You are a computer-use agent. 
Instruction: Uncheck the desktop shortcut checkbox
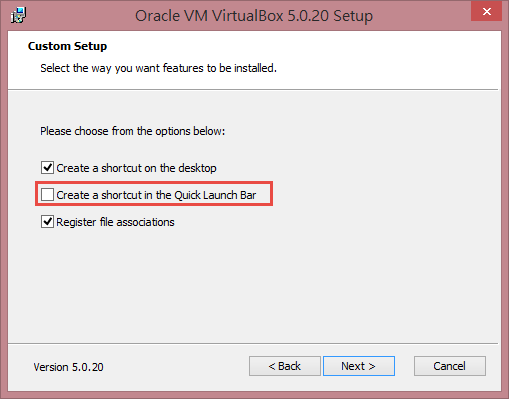pos(47,168)
